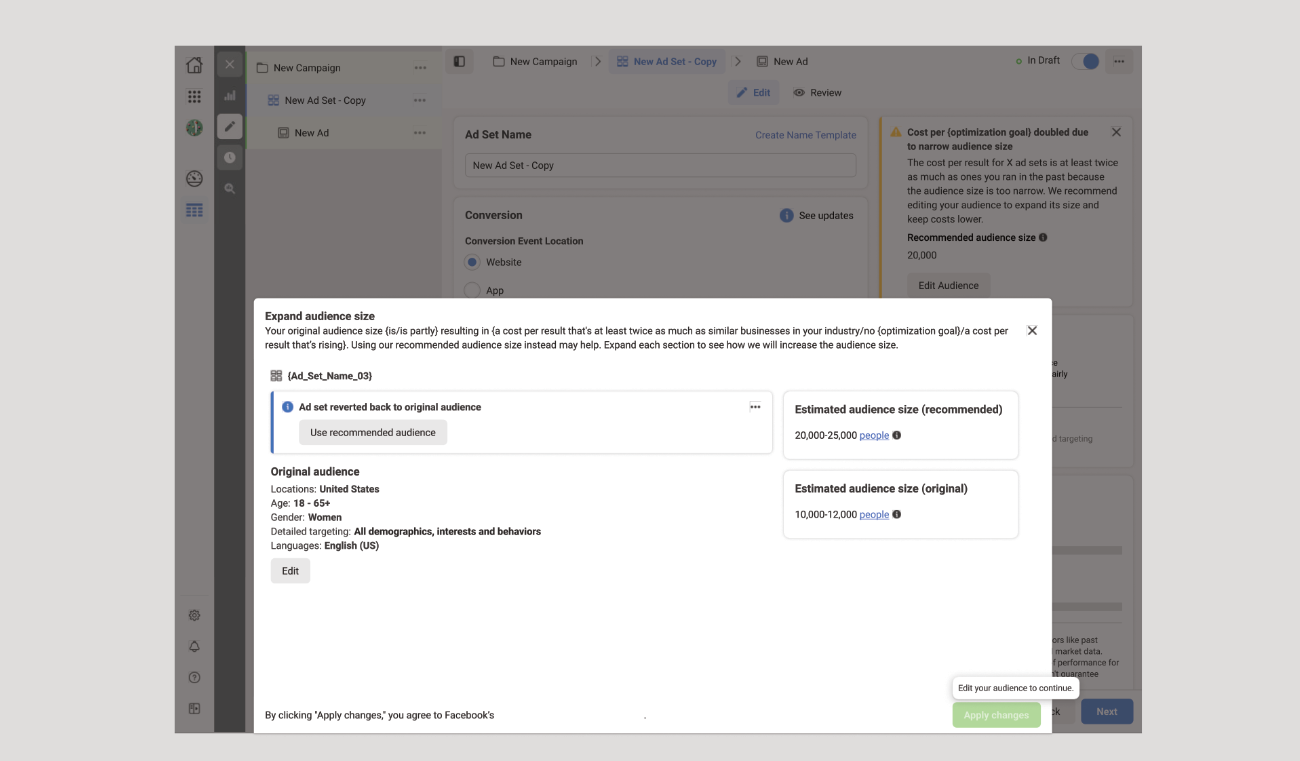Screen dimensions: 1300x761
Task: Switch to the Review tab
Action: pos(817,93)
